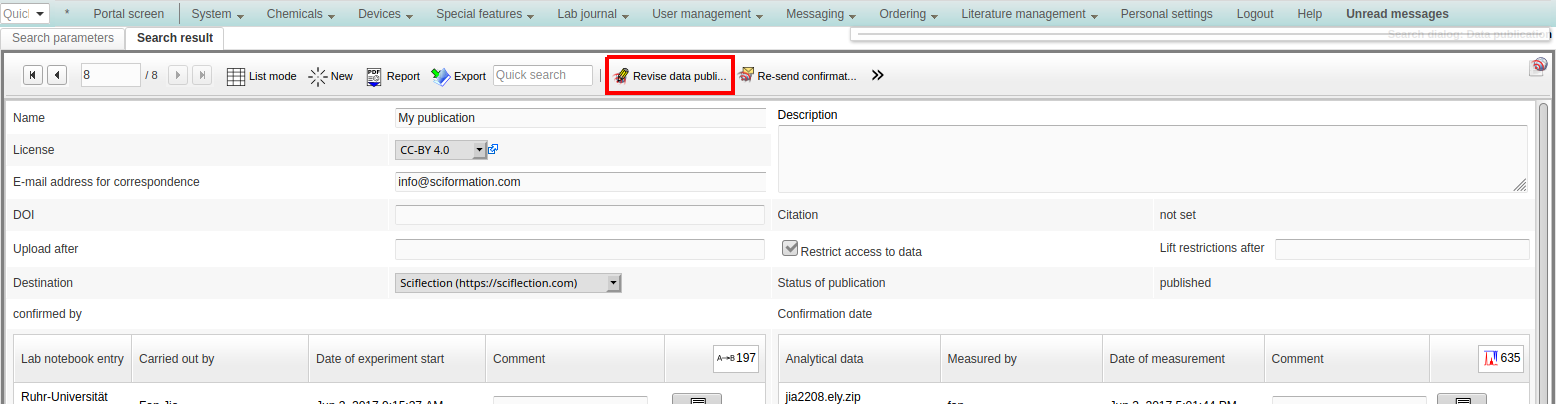
Task: Click the Quick search input field
Action: click(x=543, y=76)
